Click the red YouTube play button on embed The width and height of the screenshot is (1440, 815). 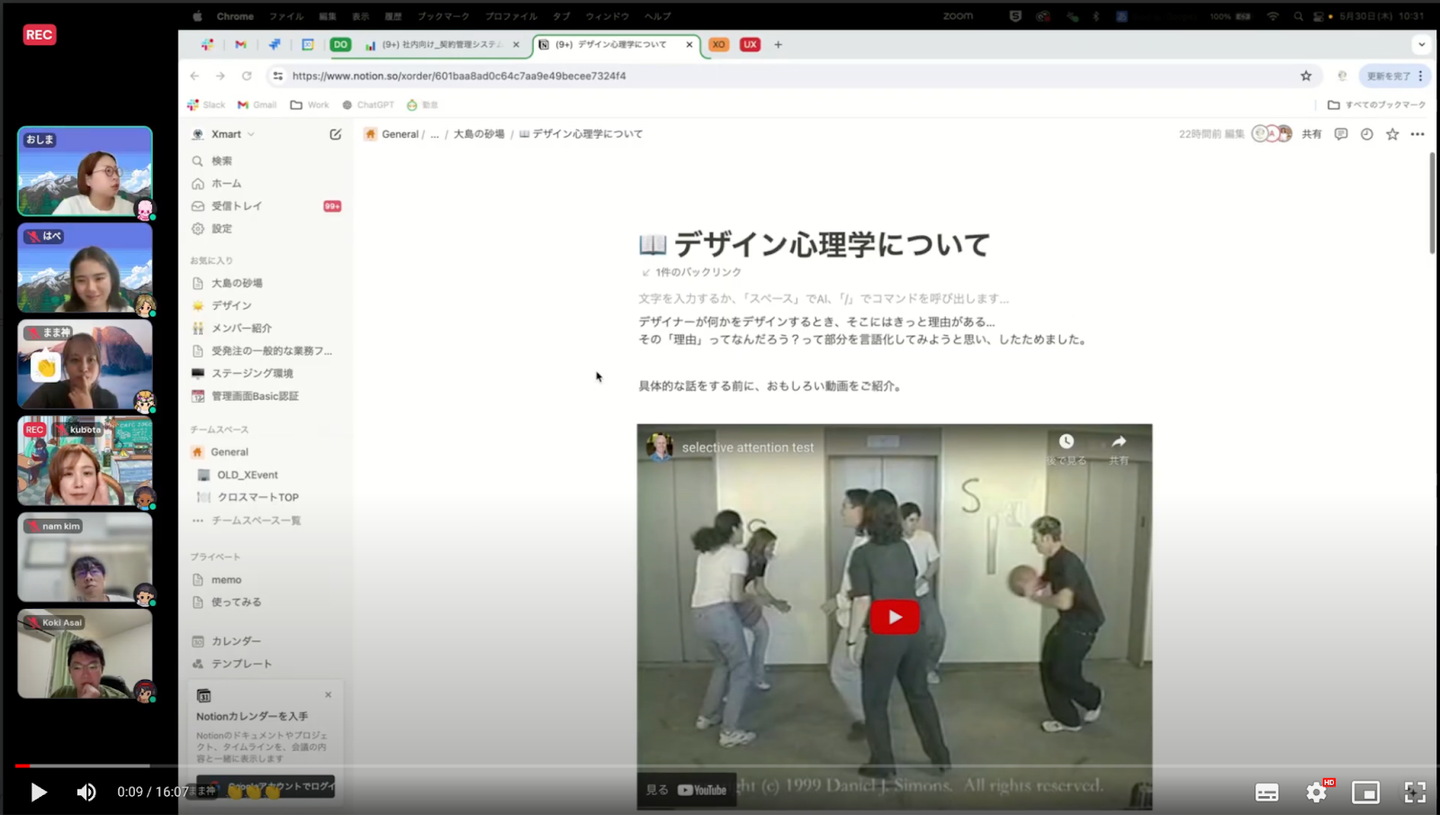[894, 617]
